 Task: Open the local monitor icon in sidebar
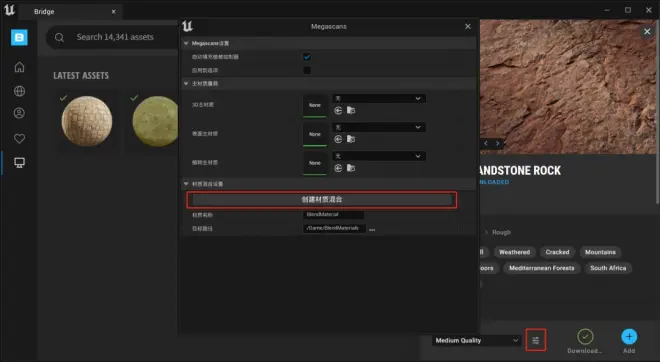click(19, 162)
